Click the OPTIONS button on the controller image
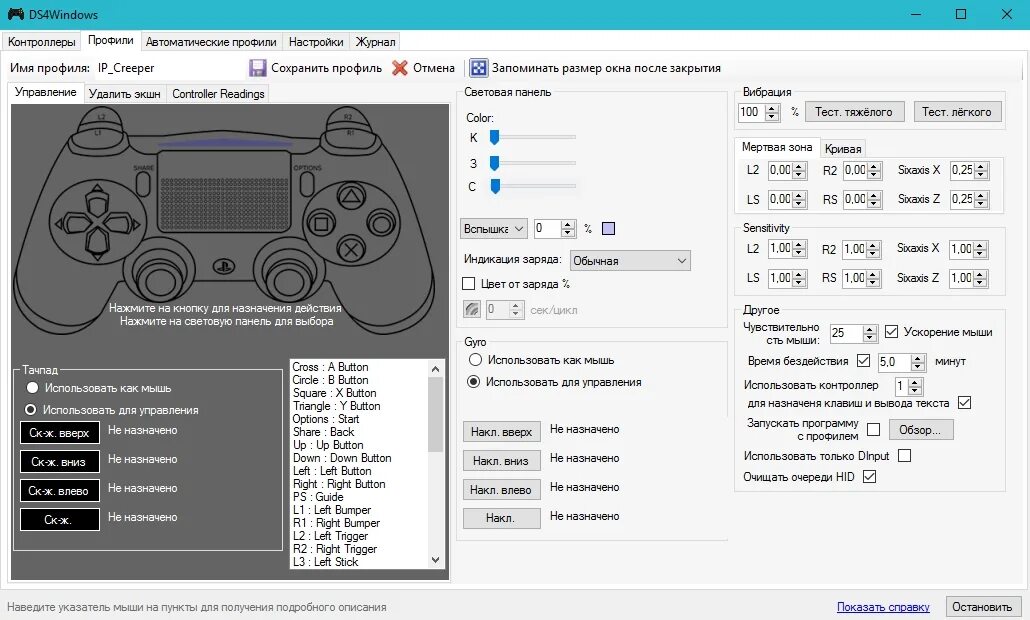The height and width of the screenshot is (620, 1030). tap(307, 183)
